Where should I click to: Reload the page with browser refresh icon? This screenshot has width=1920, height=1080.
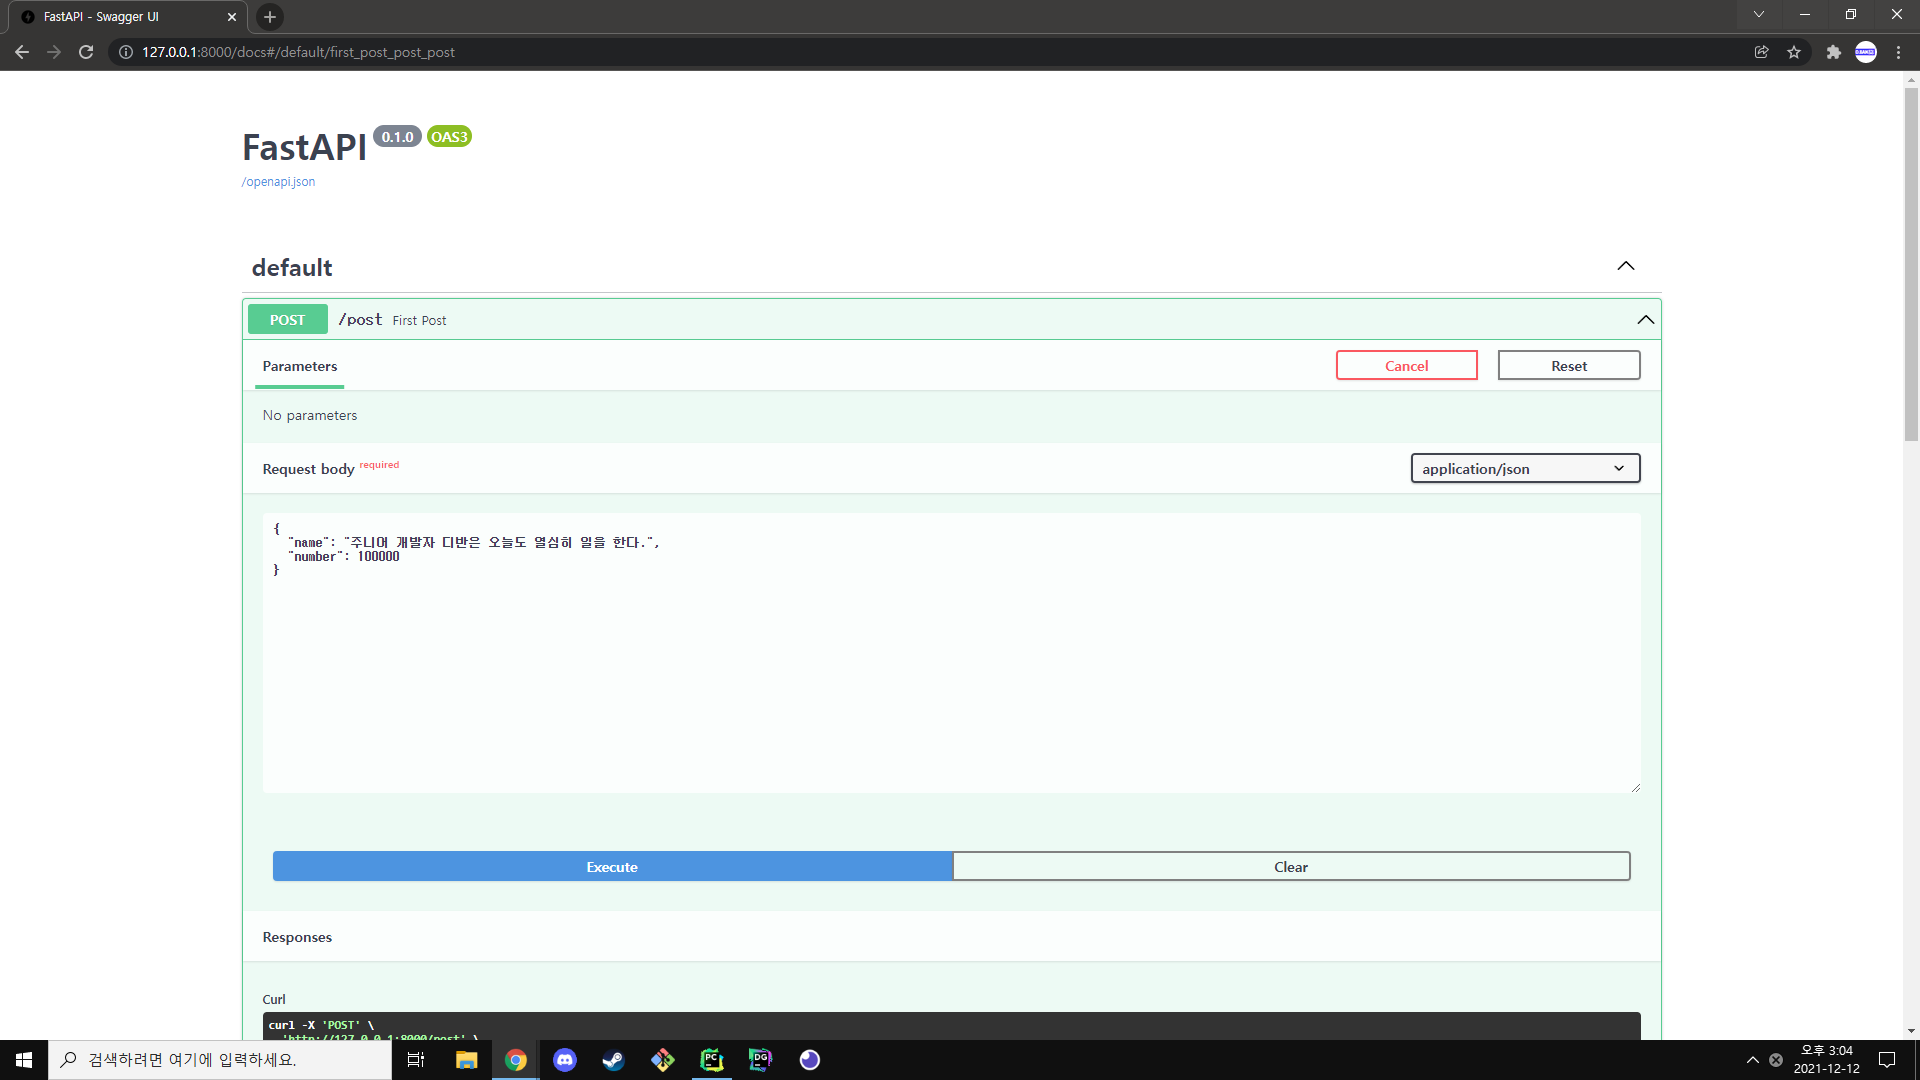pyautogui.click(x=86, y=52)
